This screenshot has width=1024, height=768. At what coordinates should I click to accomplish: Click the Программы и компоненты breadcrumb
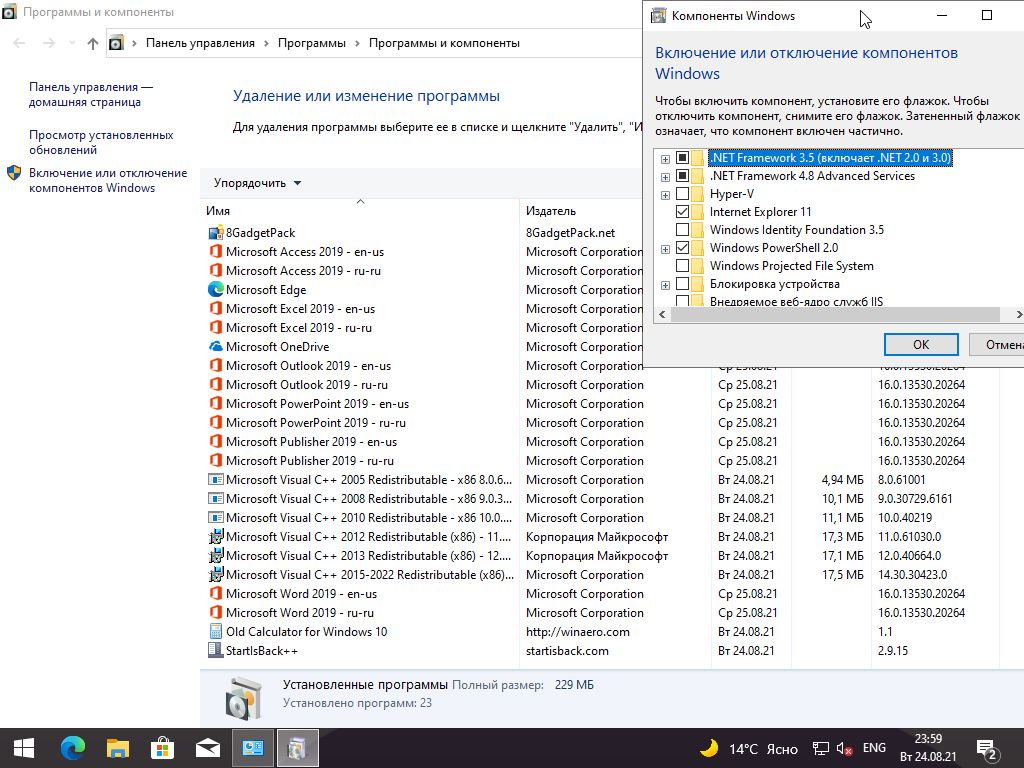[444, 43]
